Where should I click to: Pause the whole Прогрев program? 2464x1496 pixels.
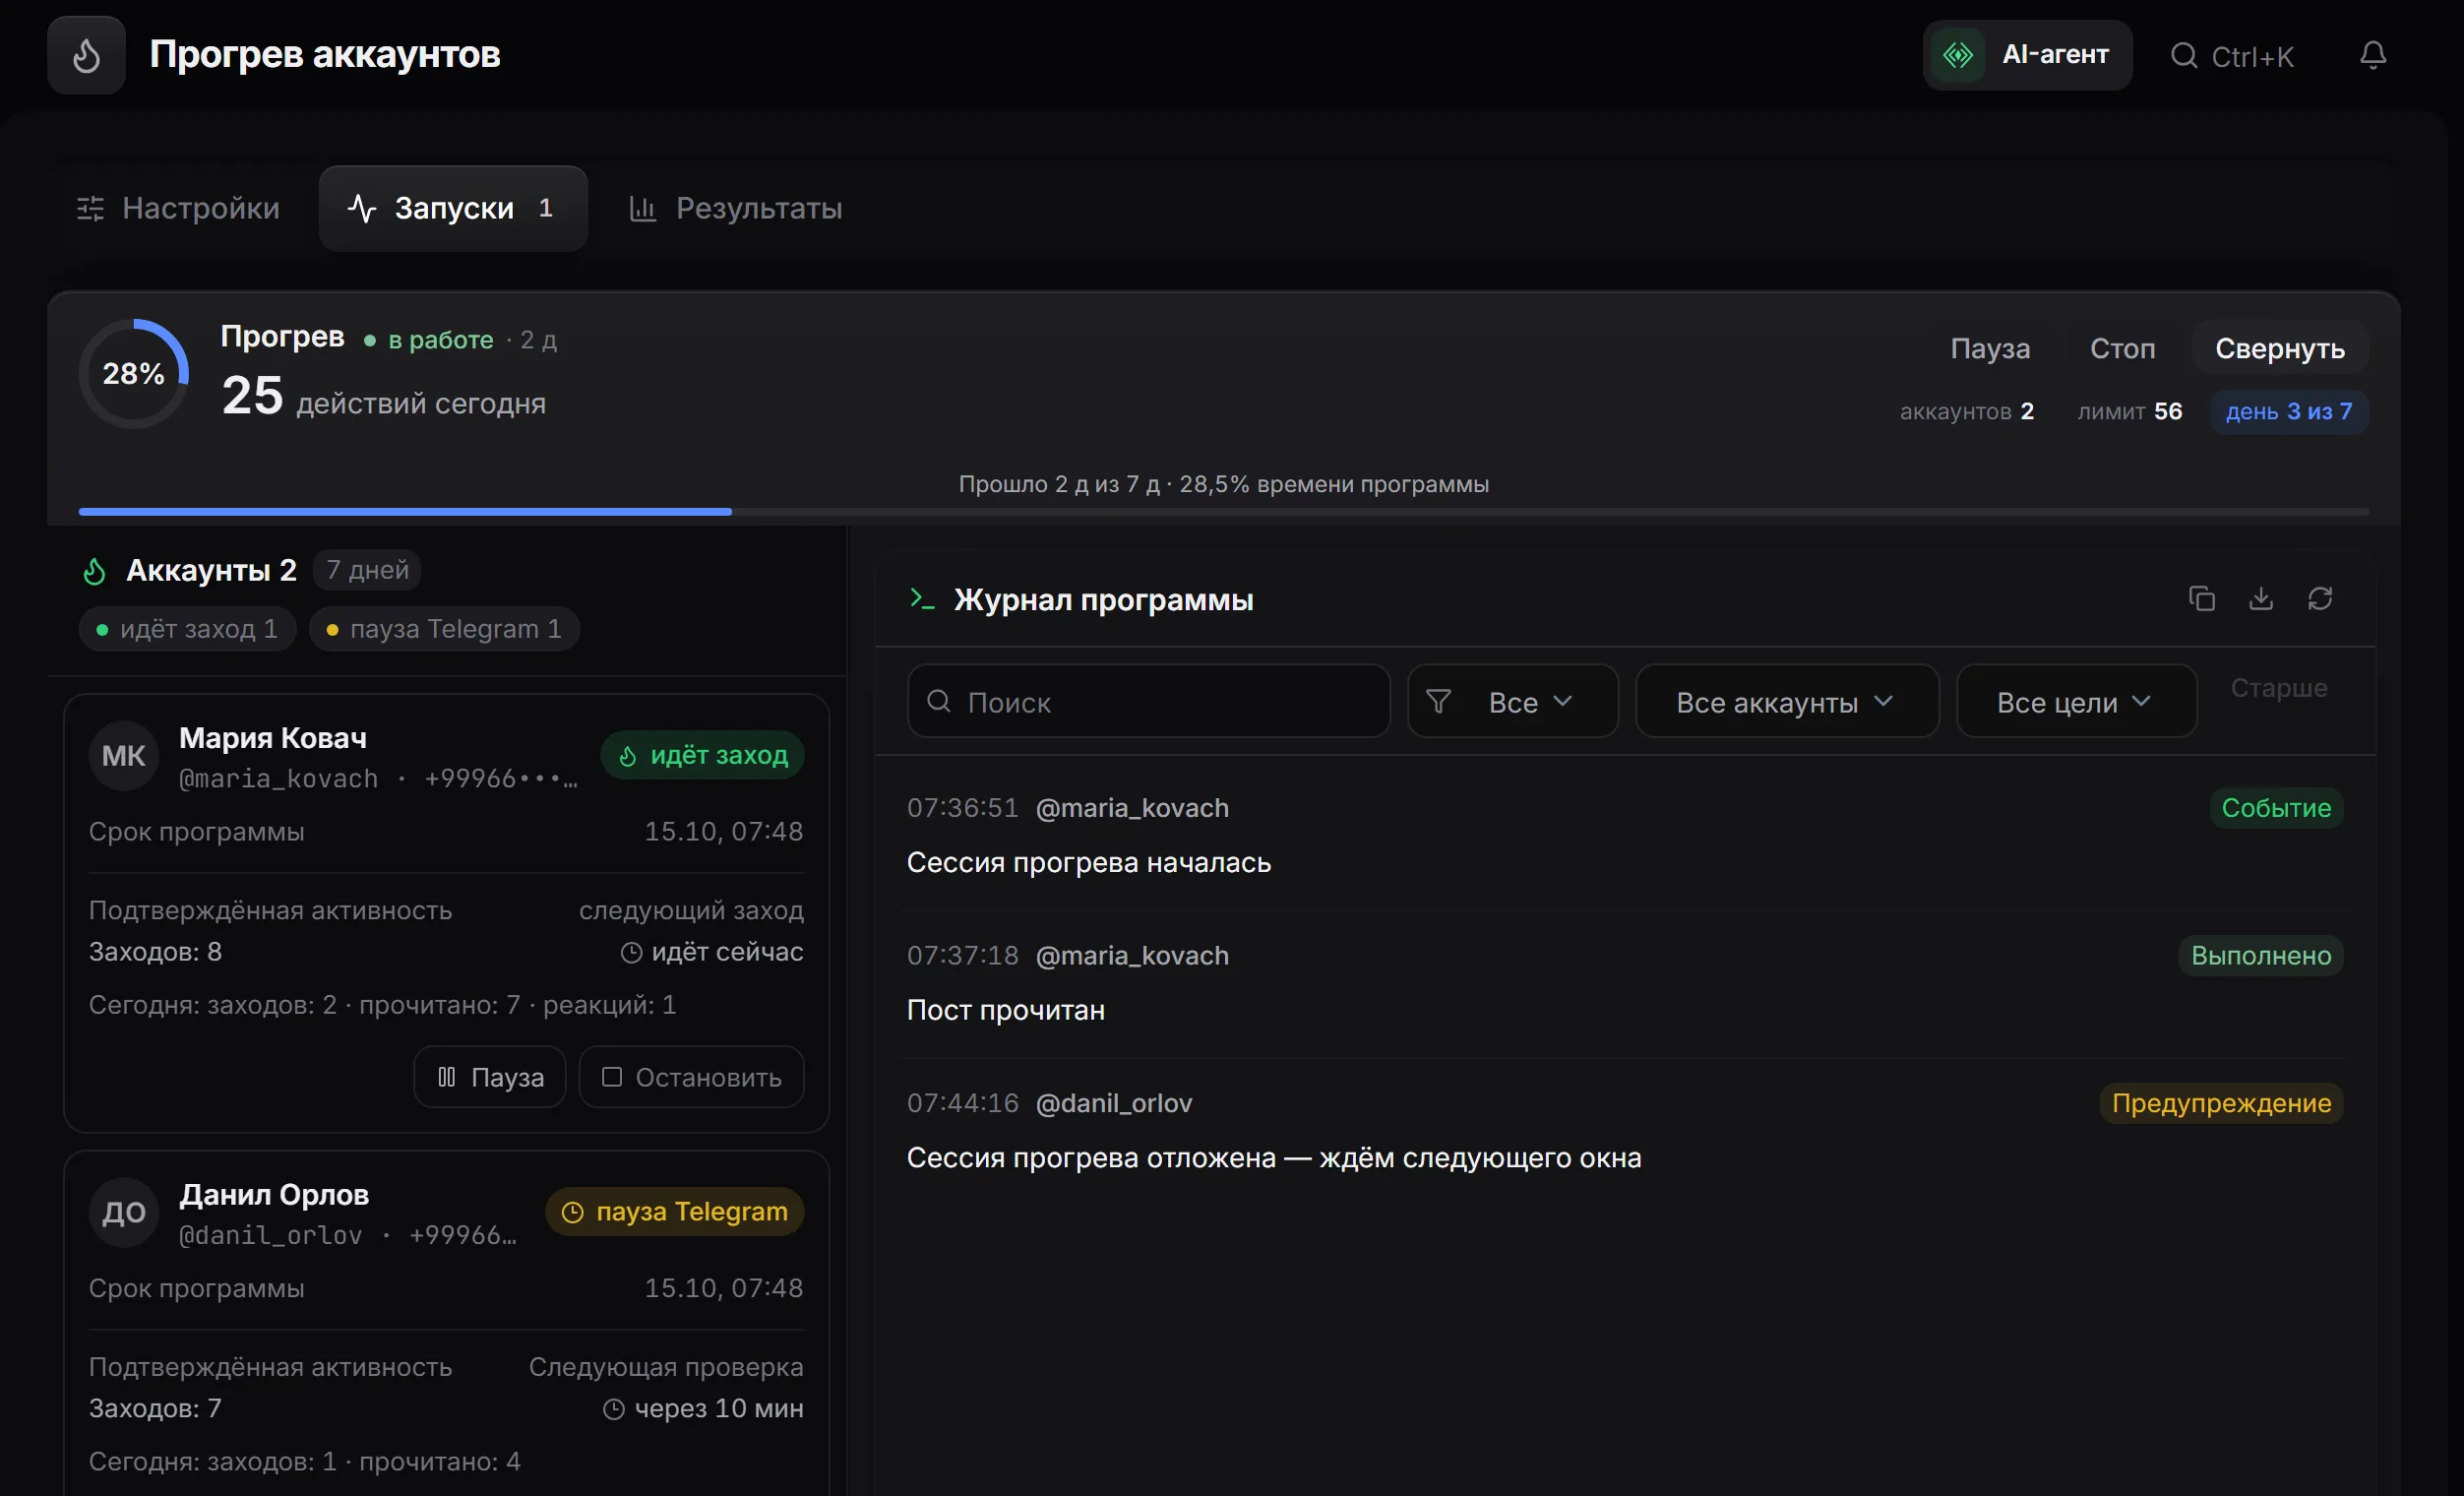coord(1990,348)
